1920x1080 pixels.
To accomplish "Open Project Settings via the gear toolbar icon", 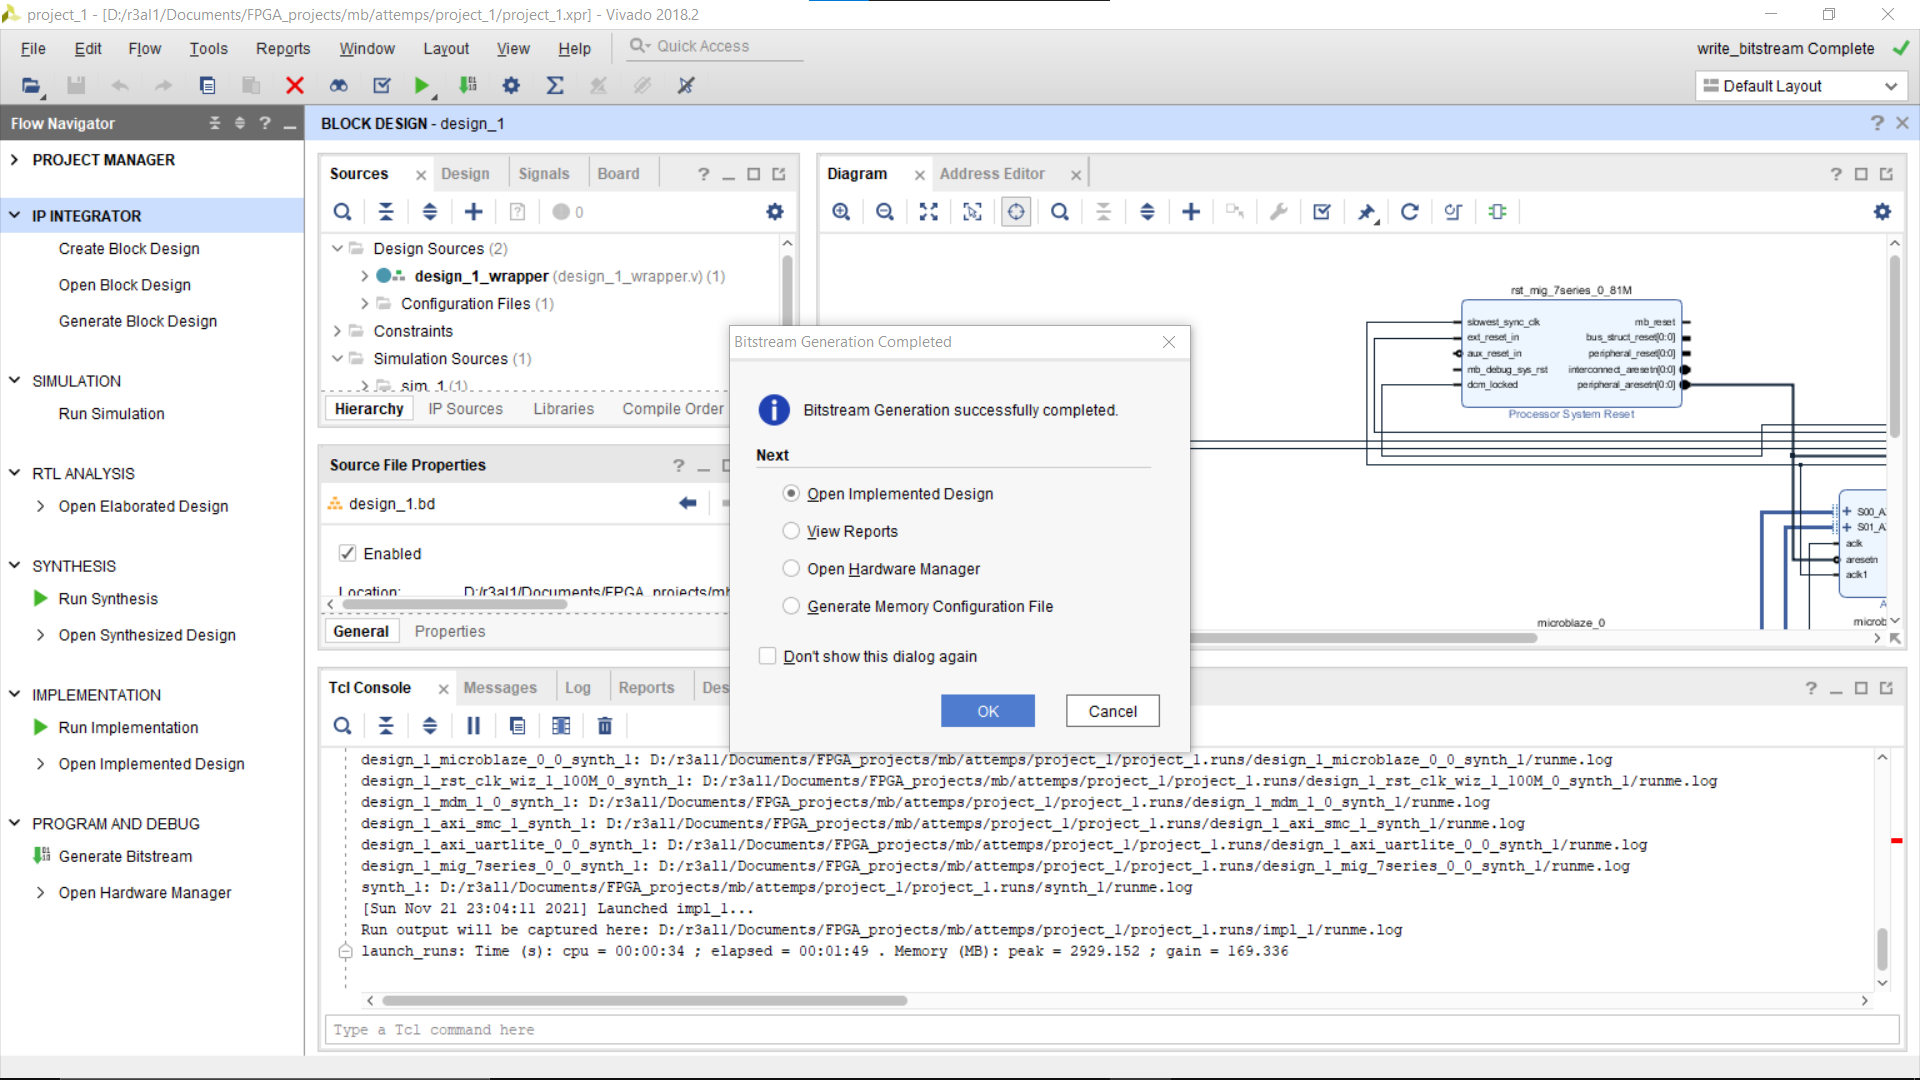I will [511, 86].
